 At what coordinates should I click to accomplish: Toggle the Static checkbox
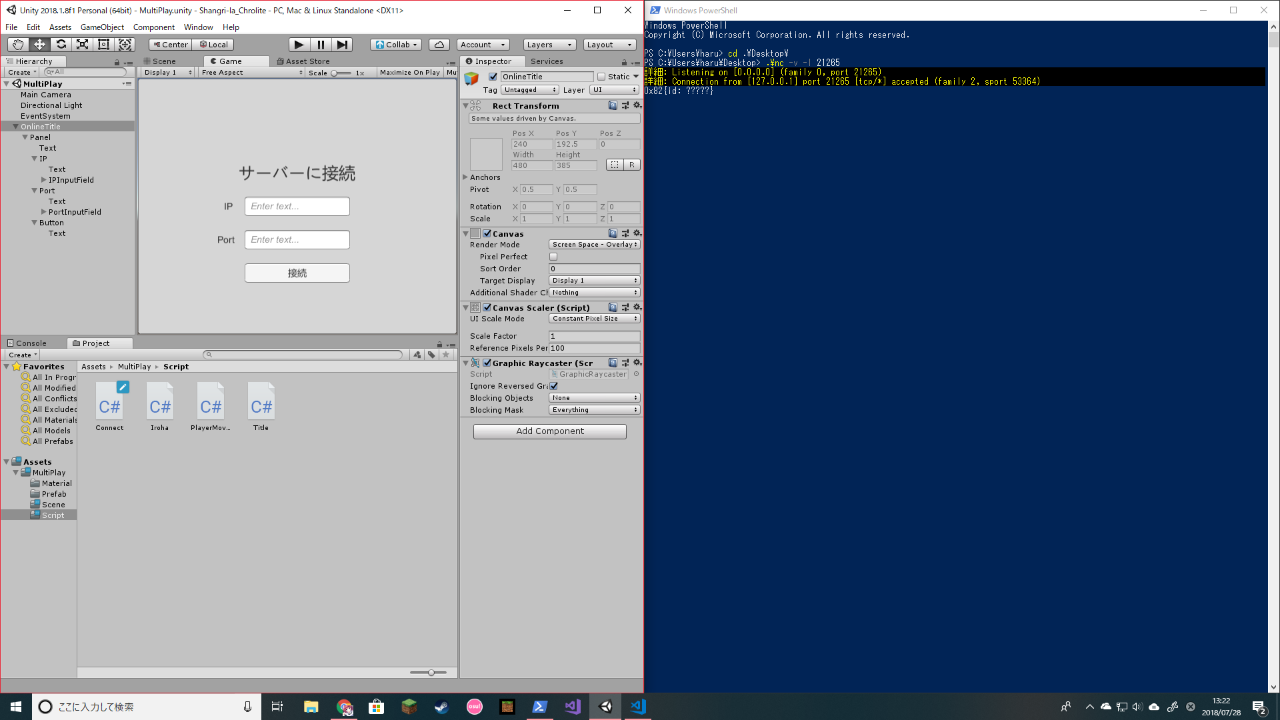coord(601,77)
